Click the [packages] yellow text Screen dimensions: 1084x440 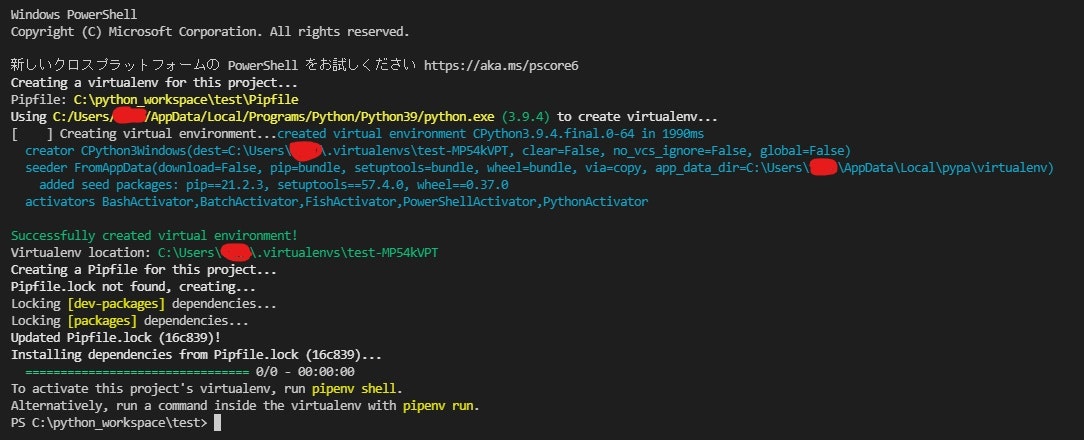coord(102,321)
